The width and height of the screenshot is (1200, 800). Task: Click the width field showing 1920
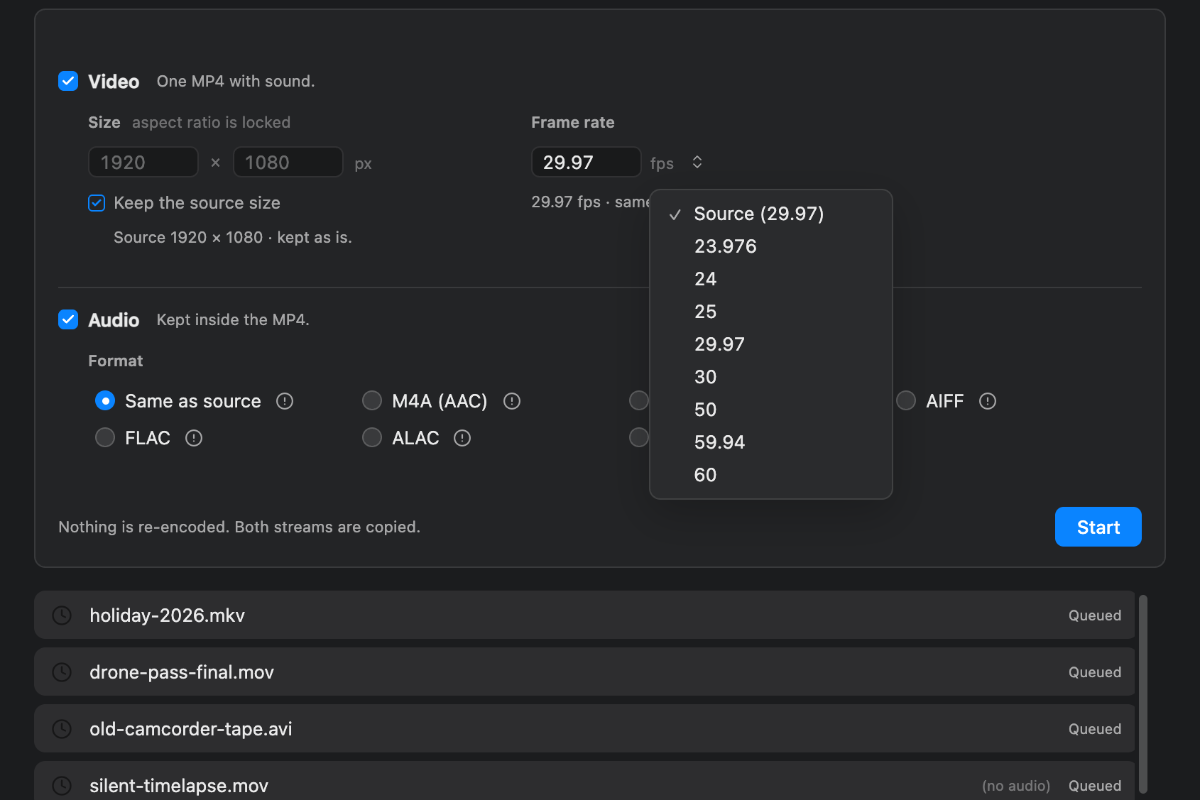(143, 162)
